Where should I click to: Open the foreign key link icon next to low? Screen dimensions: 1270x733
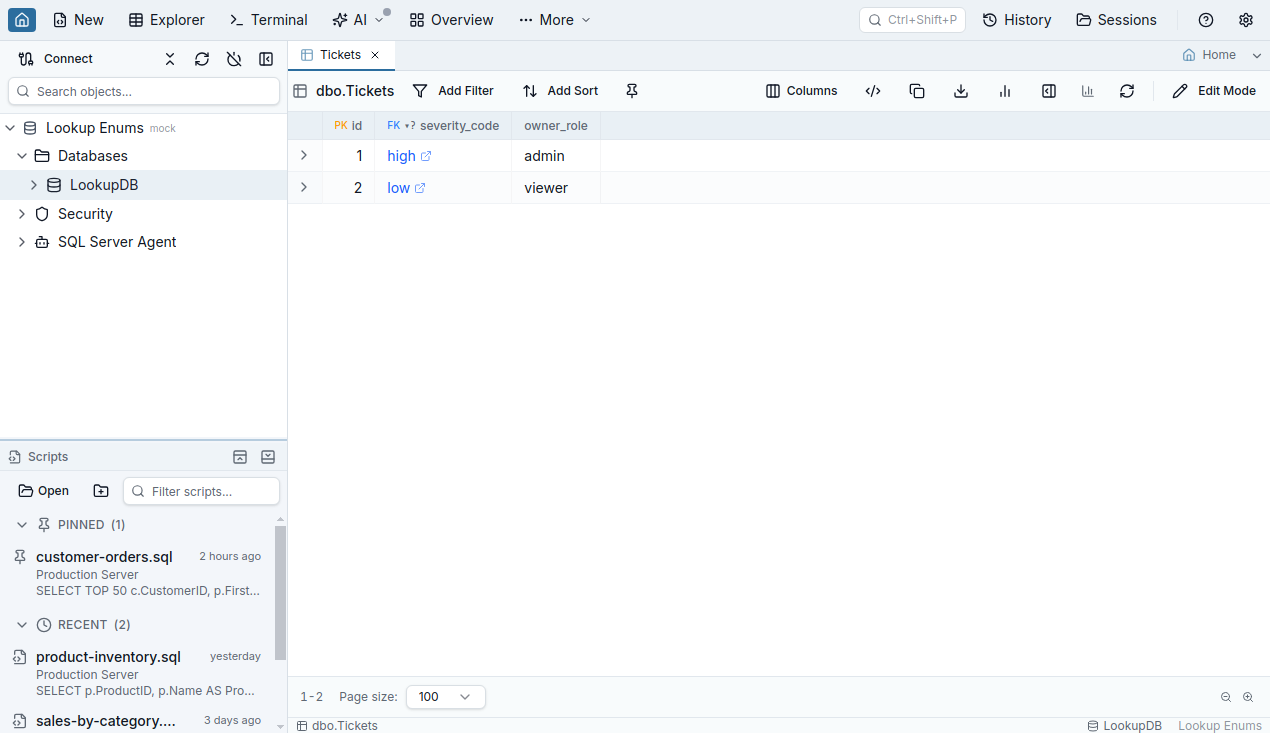pyautogui.click(x=420, y=188)
